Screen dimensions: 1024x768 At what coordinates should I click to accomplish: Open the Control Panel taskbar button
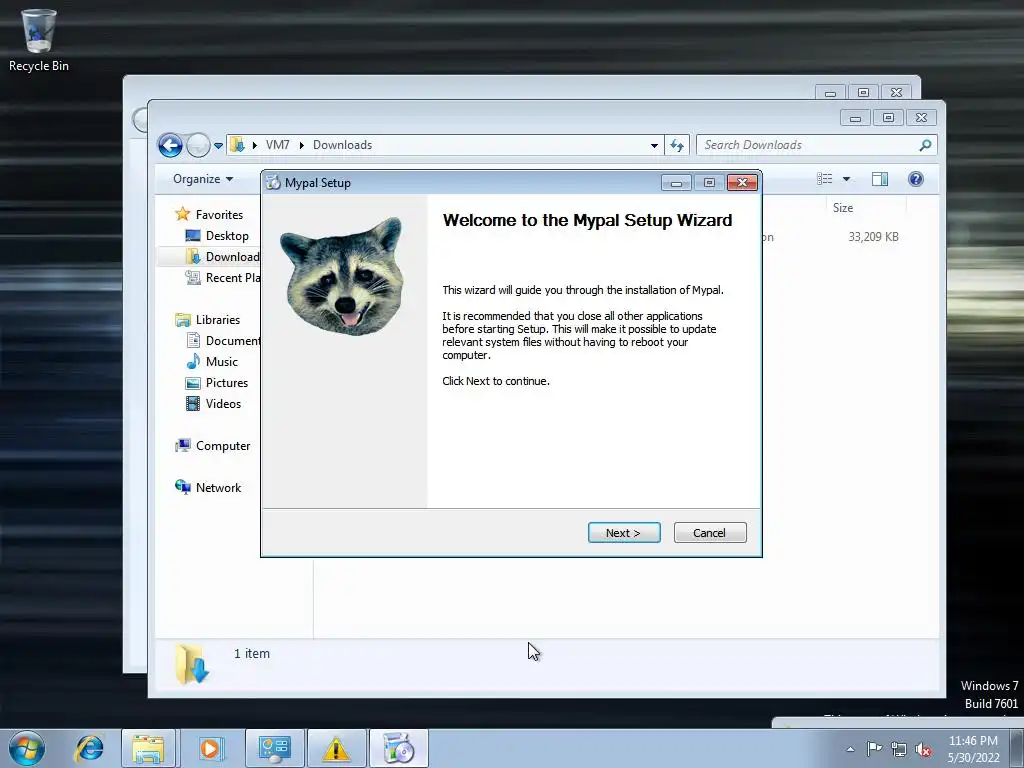click(274, 748)
